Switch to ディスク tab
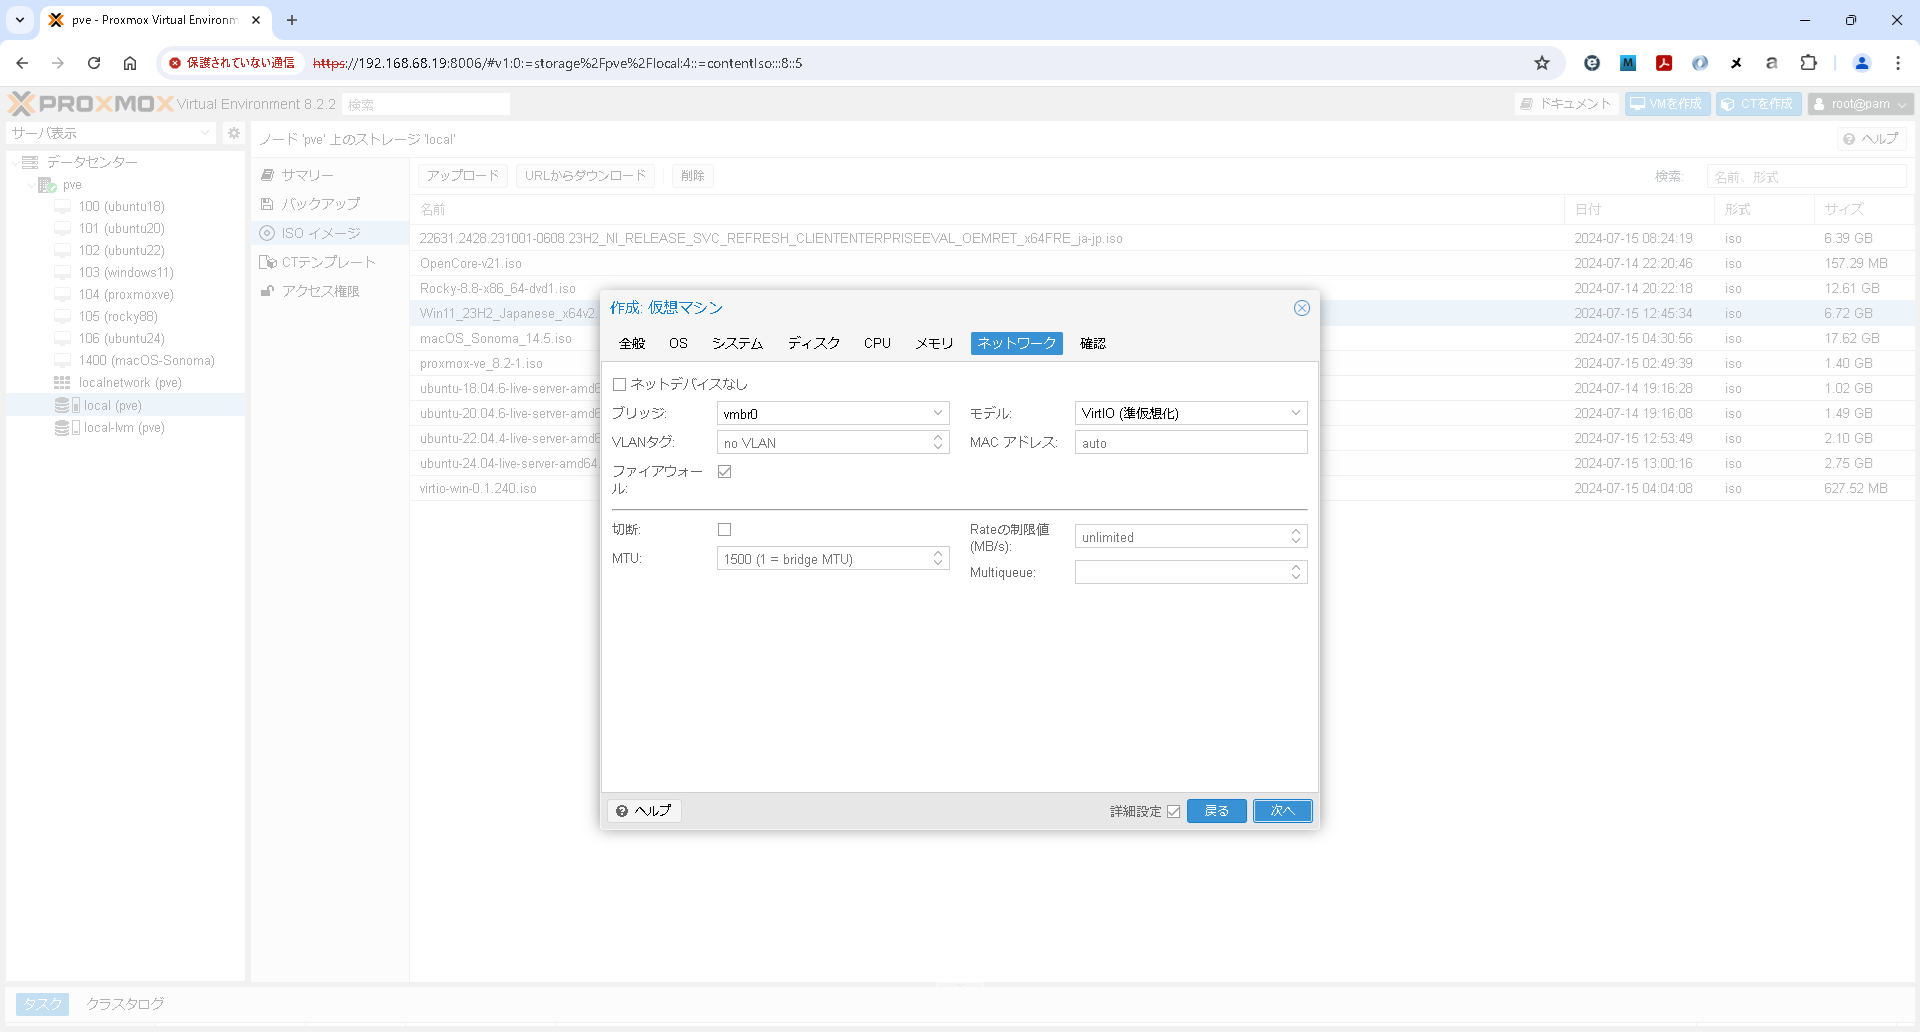The width and height of the screenshot is (1920, 1032). [814, 343]
